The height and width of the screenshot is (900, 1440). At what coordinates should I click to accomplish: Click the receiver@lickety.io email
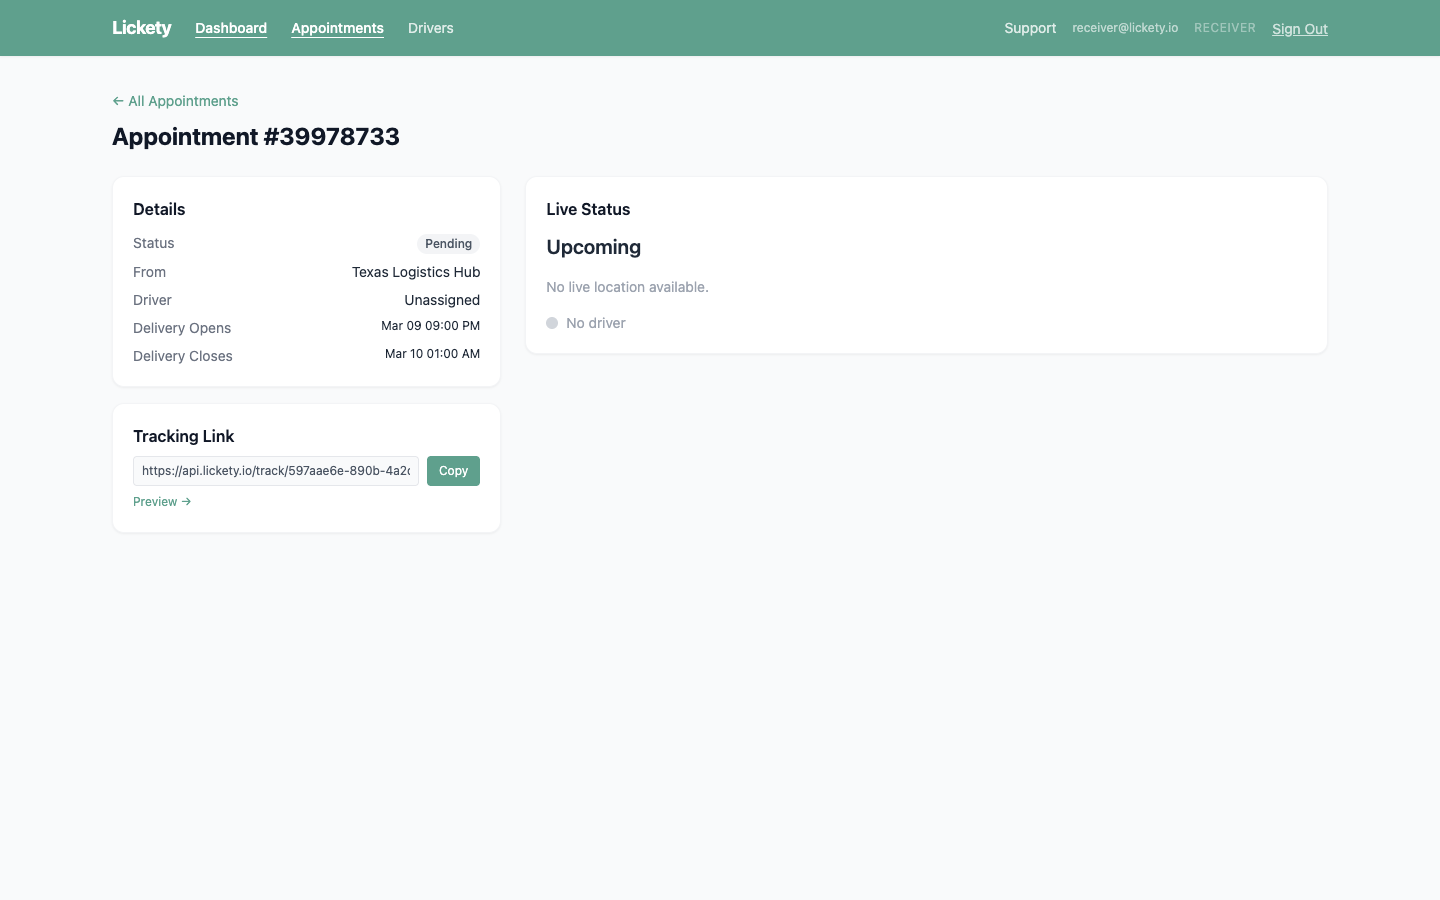point(1125,28)
